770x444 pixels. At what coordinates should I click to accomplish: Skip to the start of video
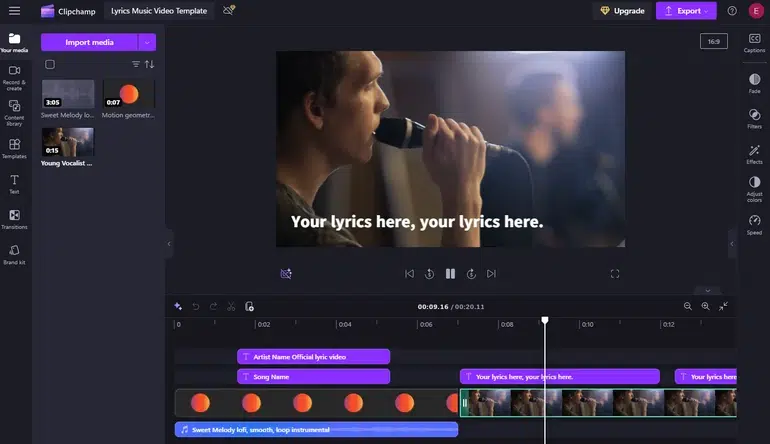pyautogui.click(x=409, y=274)
